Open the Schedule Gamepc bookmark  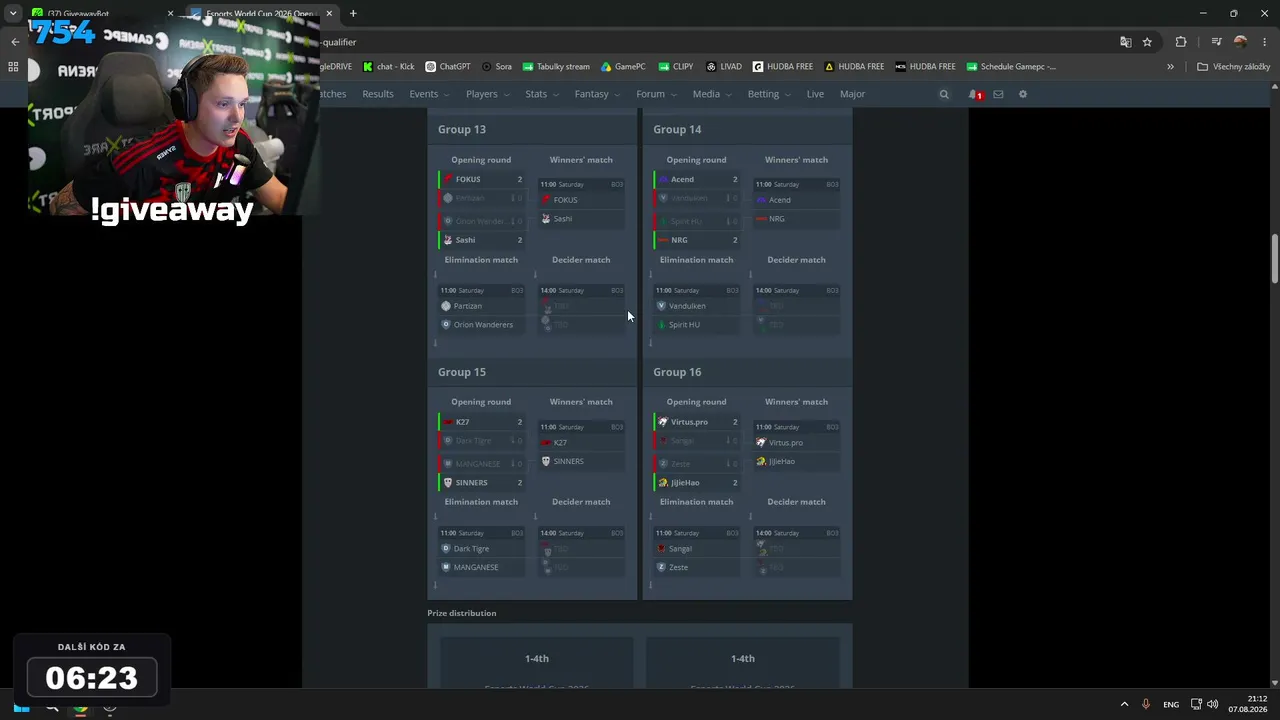tap(1011, 67)
